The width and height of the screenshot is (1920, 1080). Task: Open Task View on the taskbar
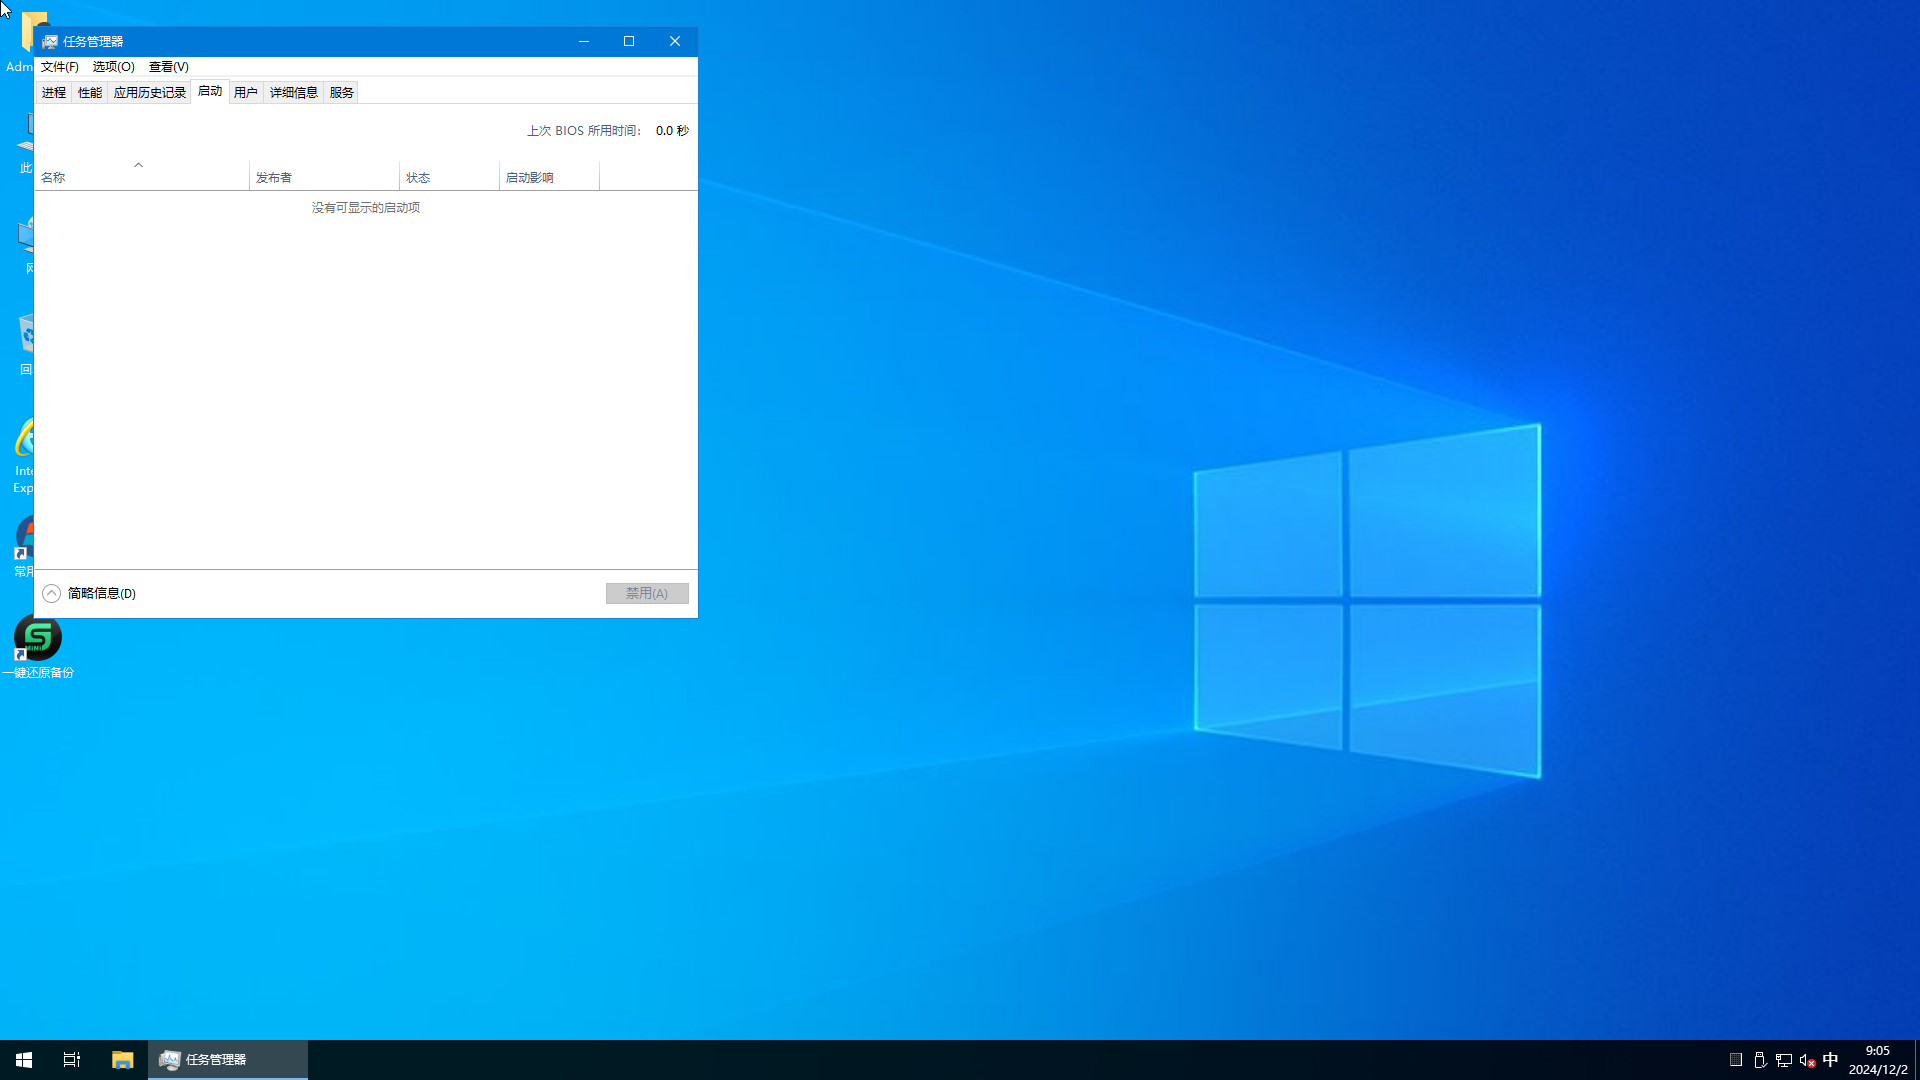pyautogui.click(x=72, y=1060)
